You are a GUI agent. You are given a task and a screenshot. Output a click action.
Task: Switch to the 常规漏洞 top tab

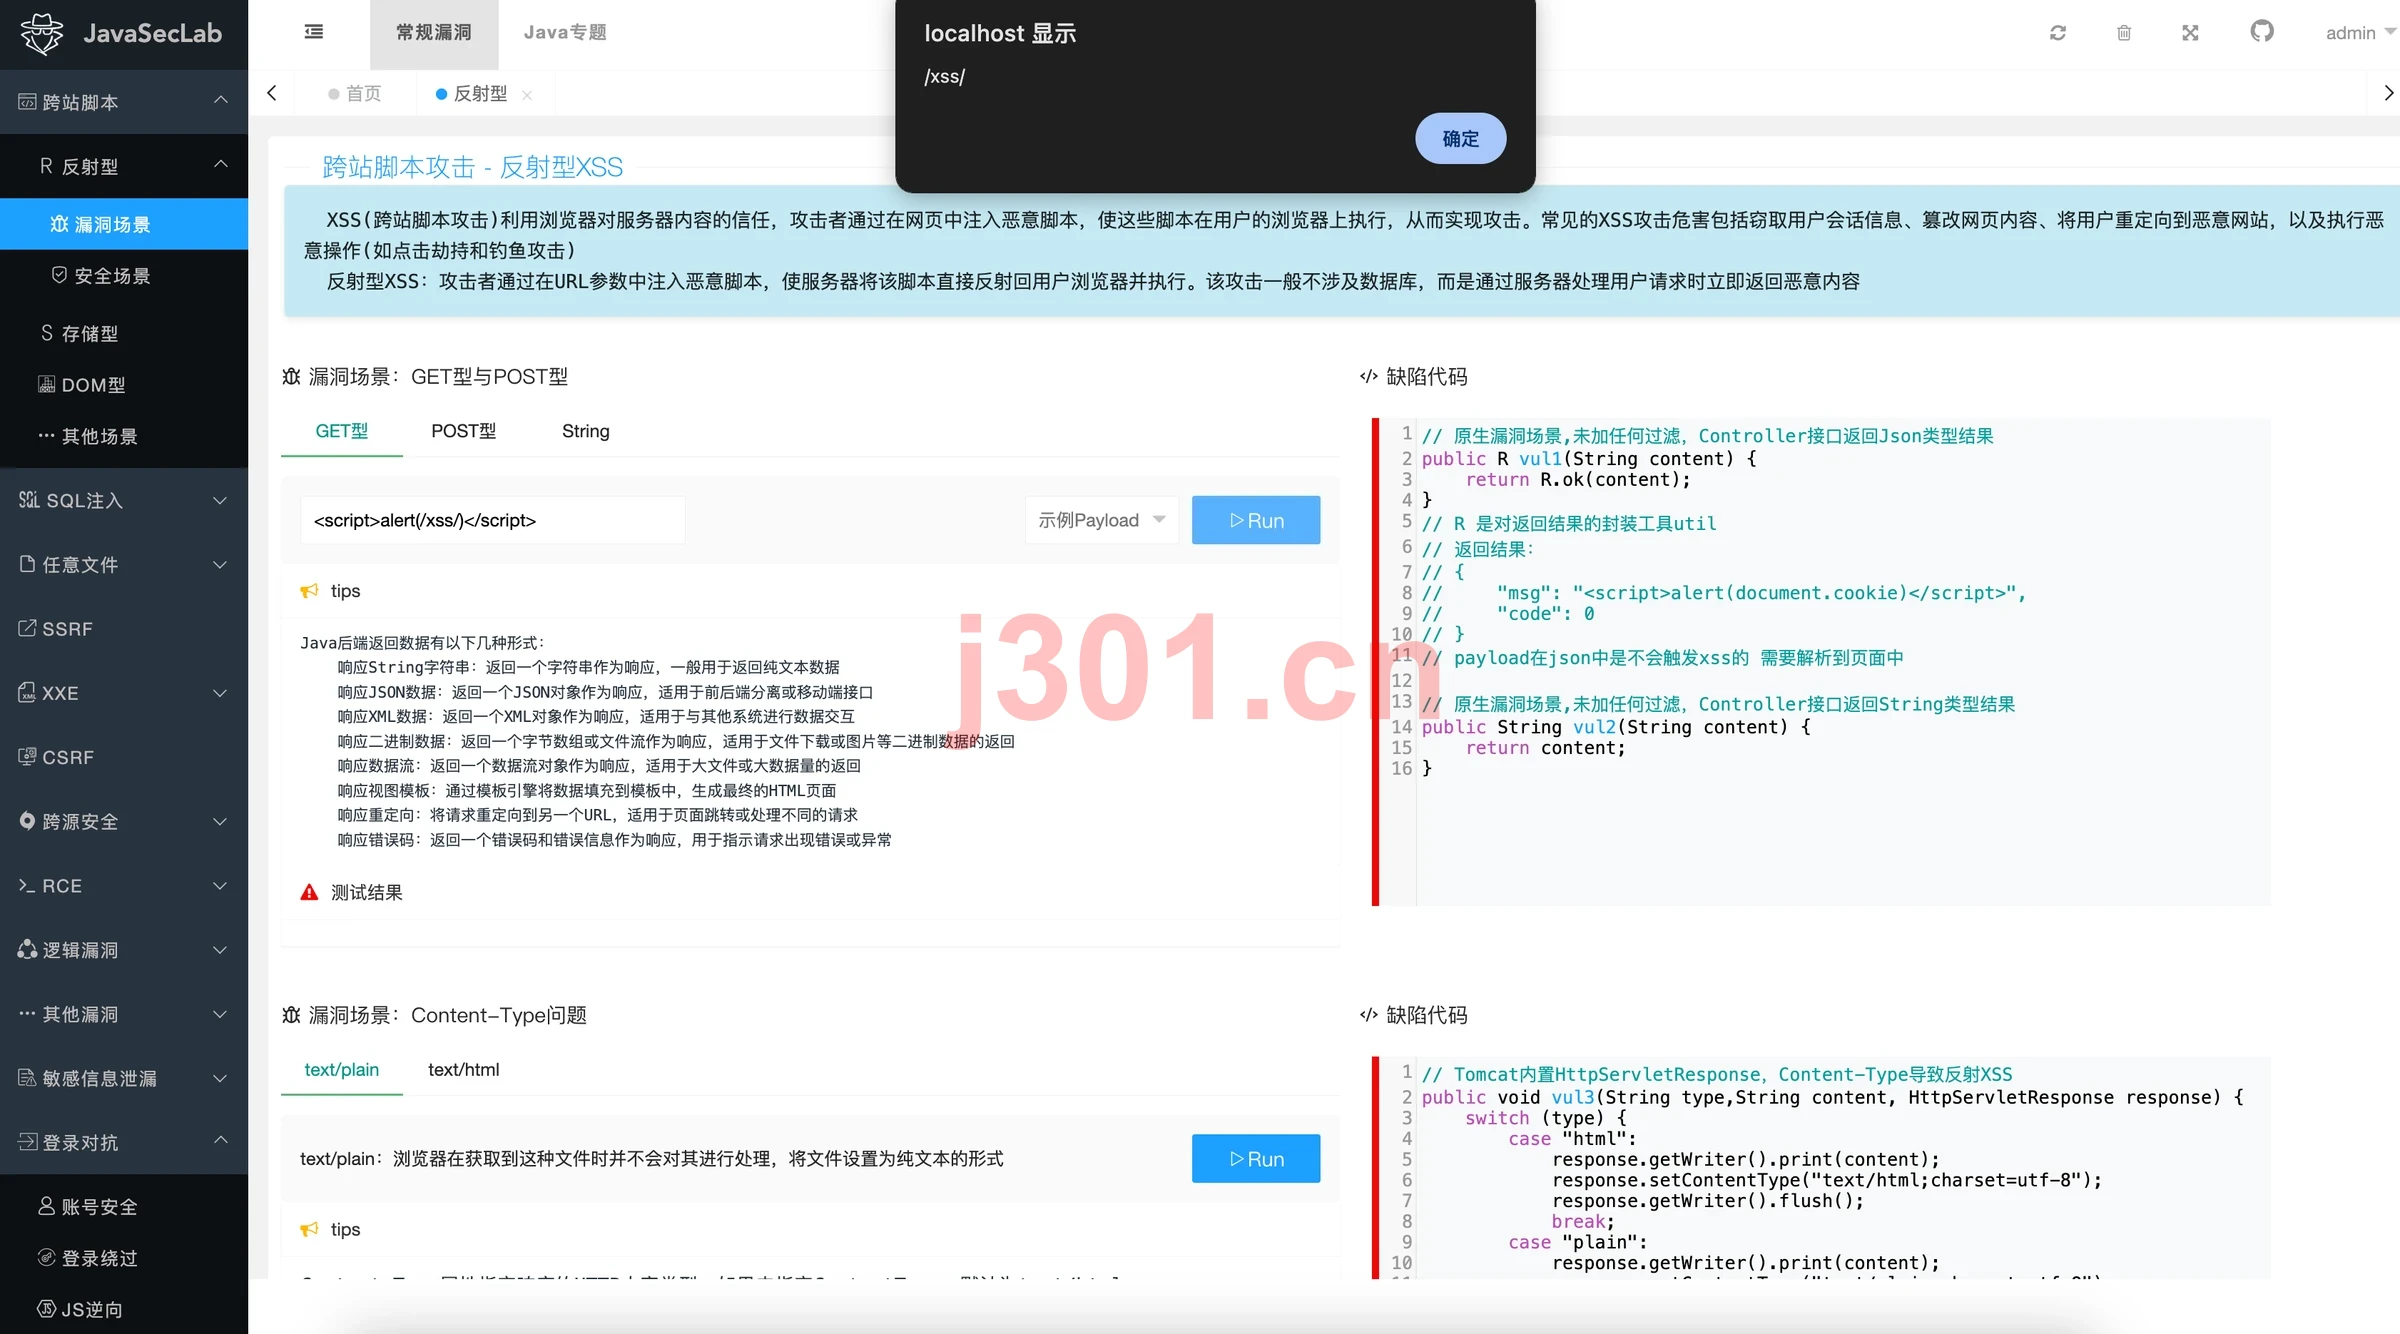click(x=433, y=34)
